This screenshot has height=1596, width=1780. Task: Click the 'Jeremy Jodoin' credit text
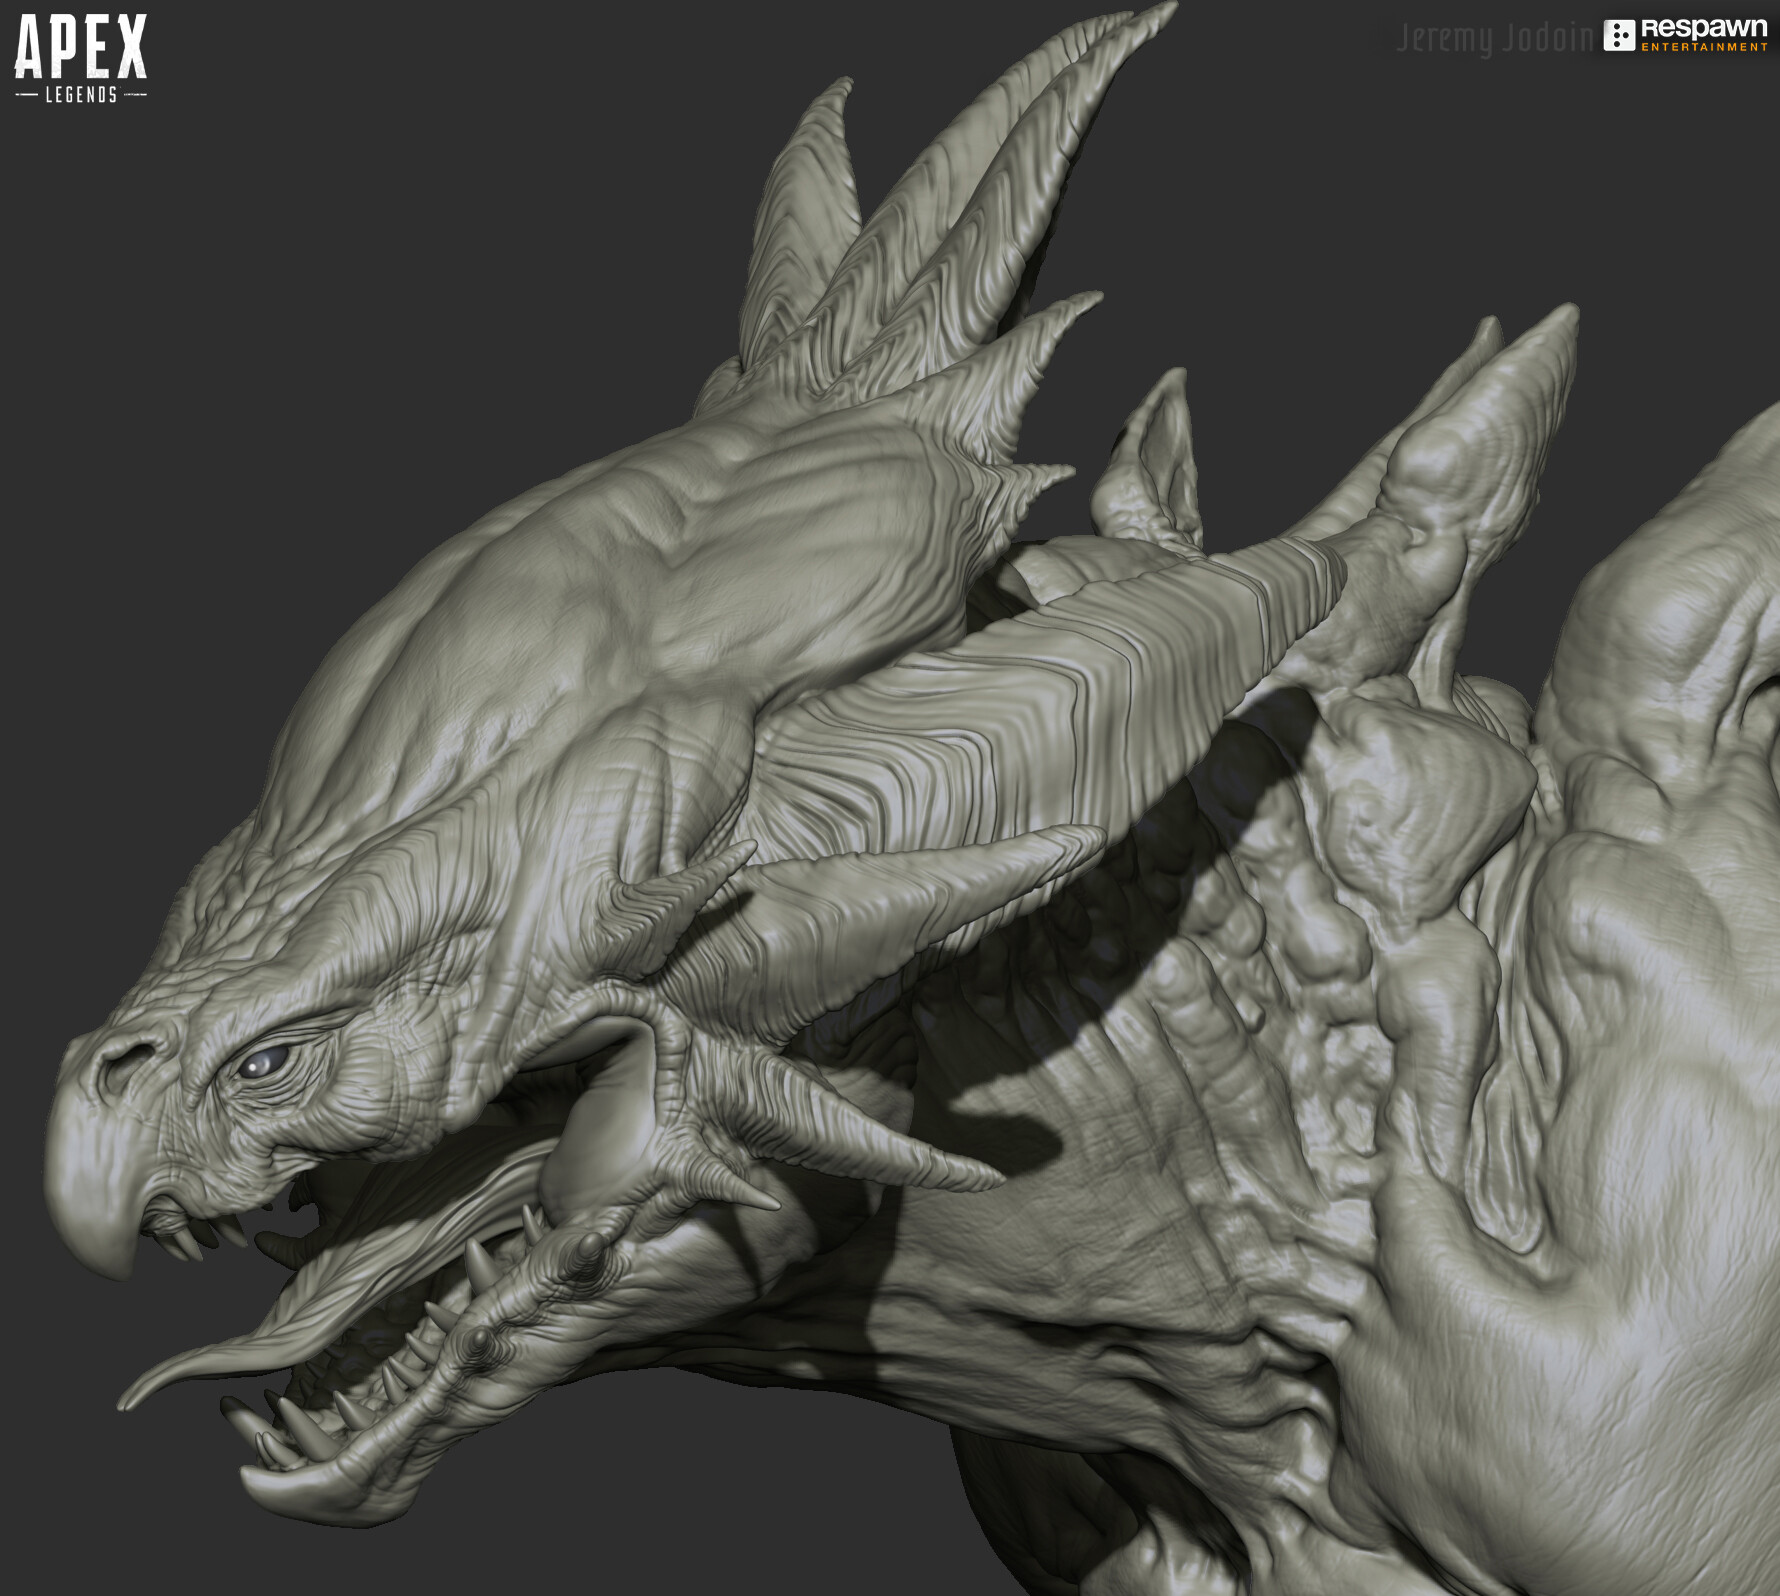click(1494, 38)
